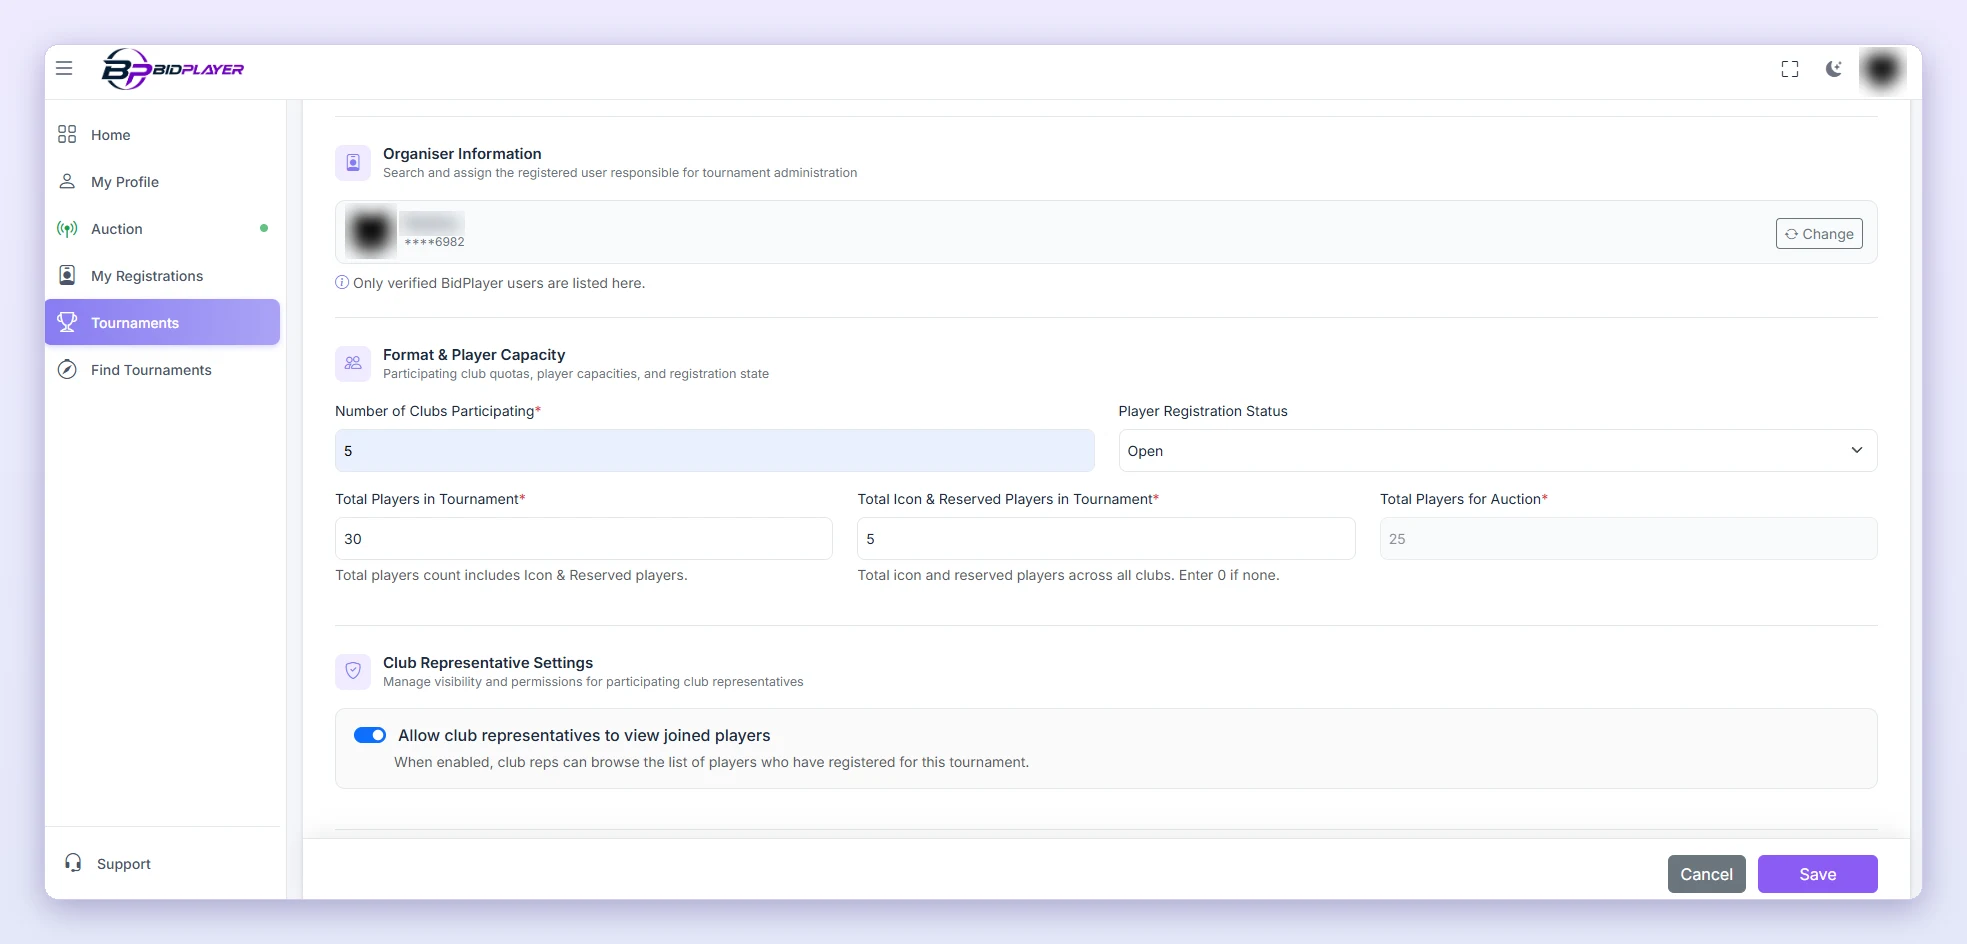Click 'Total players count includes' hint text
1967x944 pixels.
(511, 575)
